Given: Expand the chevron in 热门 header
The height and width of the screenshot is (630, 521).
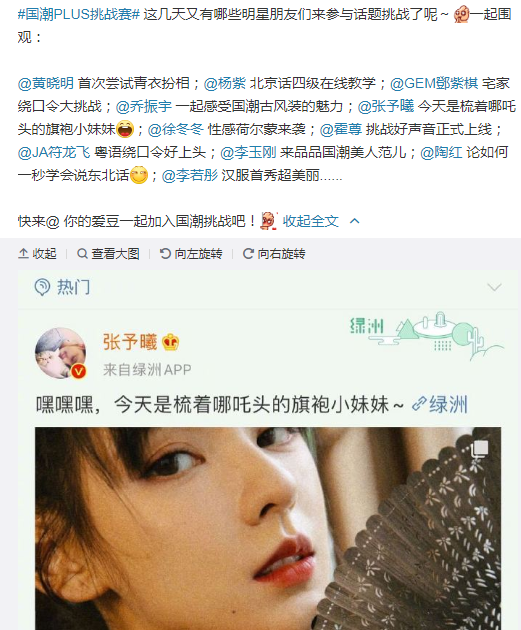Looking at the screenshot, I should pyautogui.click(x=494, y=287).
